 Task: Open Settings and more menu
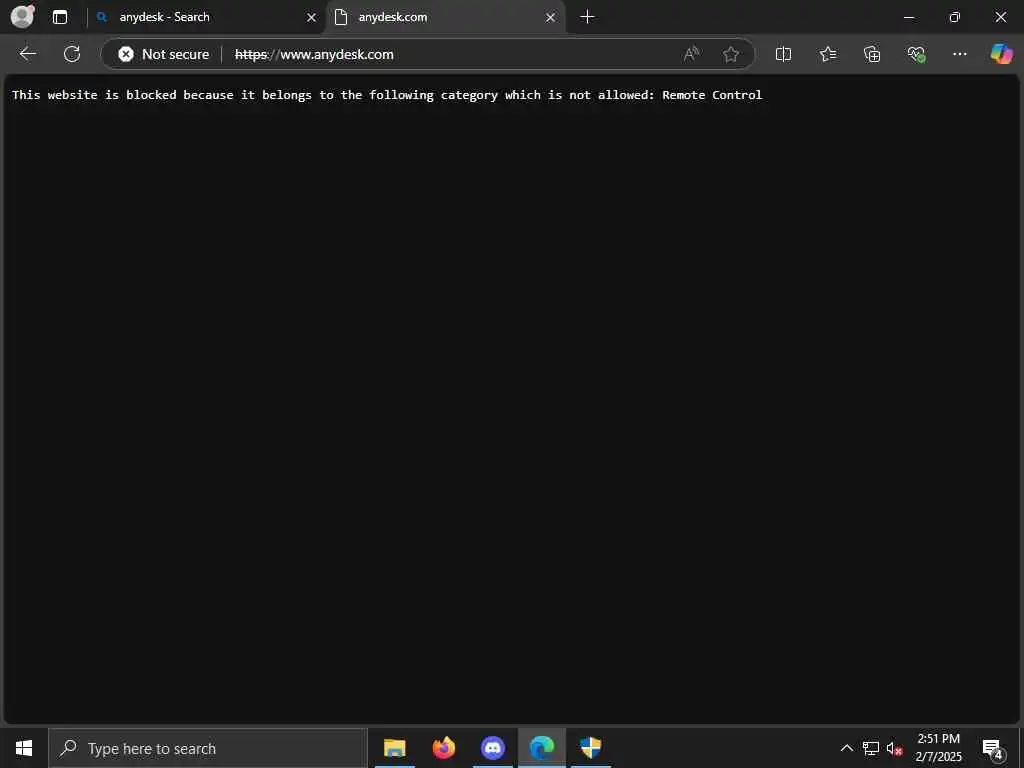[959, 54]
